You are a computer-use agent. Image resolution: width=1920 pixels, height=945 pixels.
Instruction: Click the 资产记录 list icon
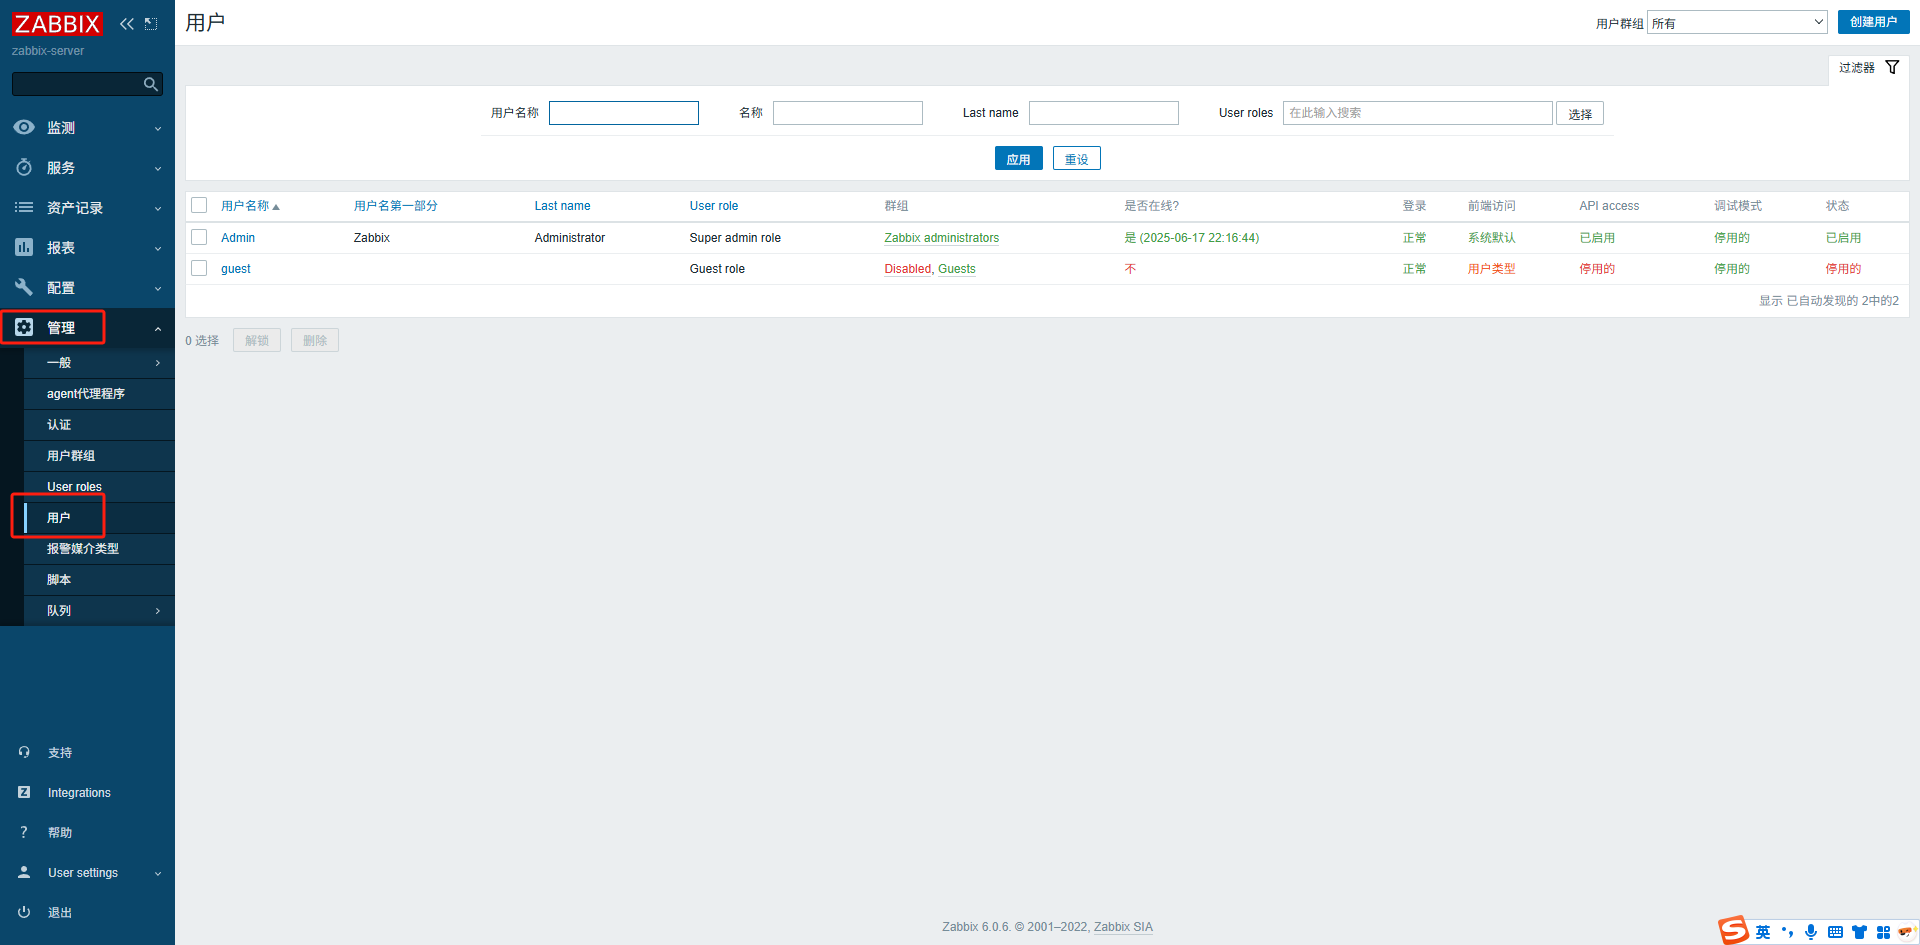click(x=24, y=207)
